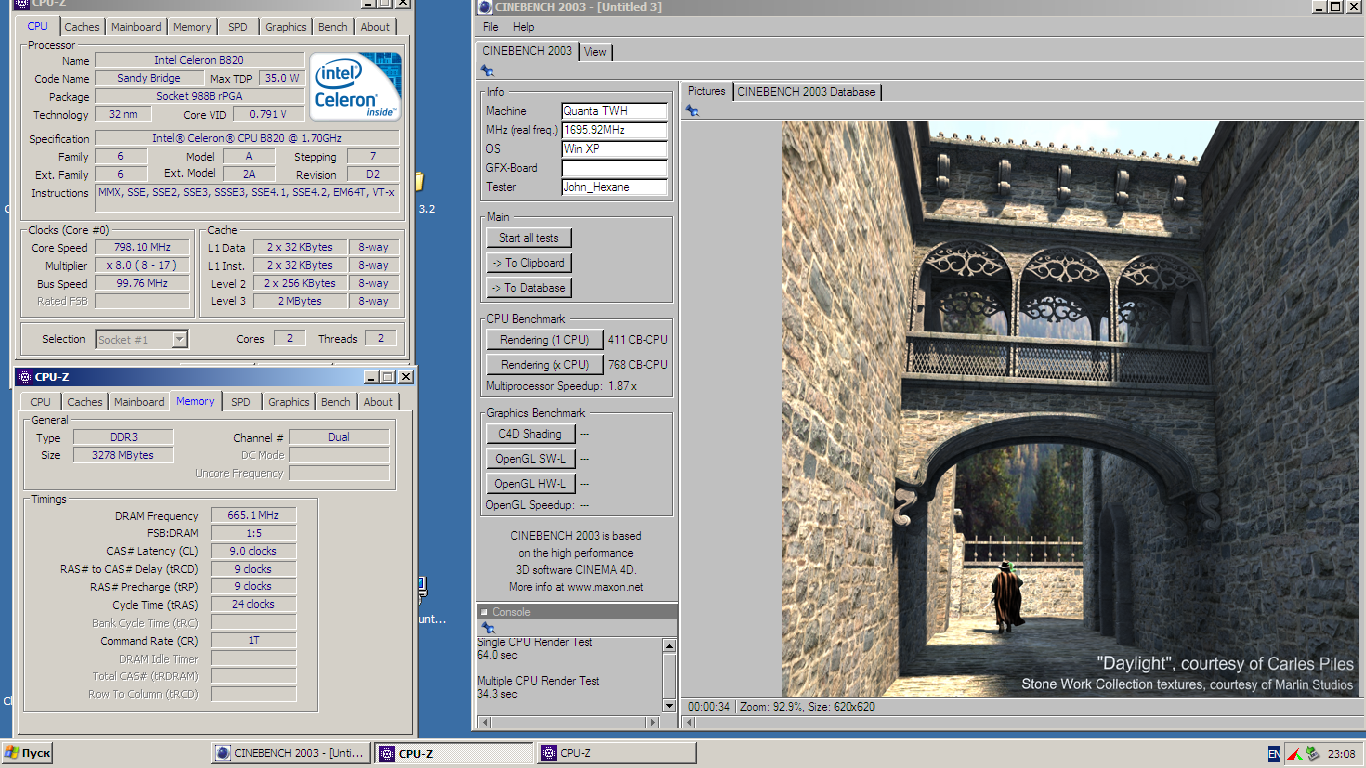
Task: Select the Pictures tab
Action: point(706,91)
